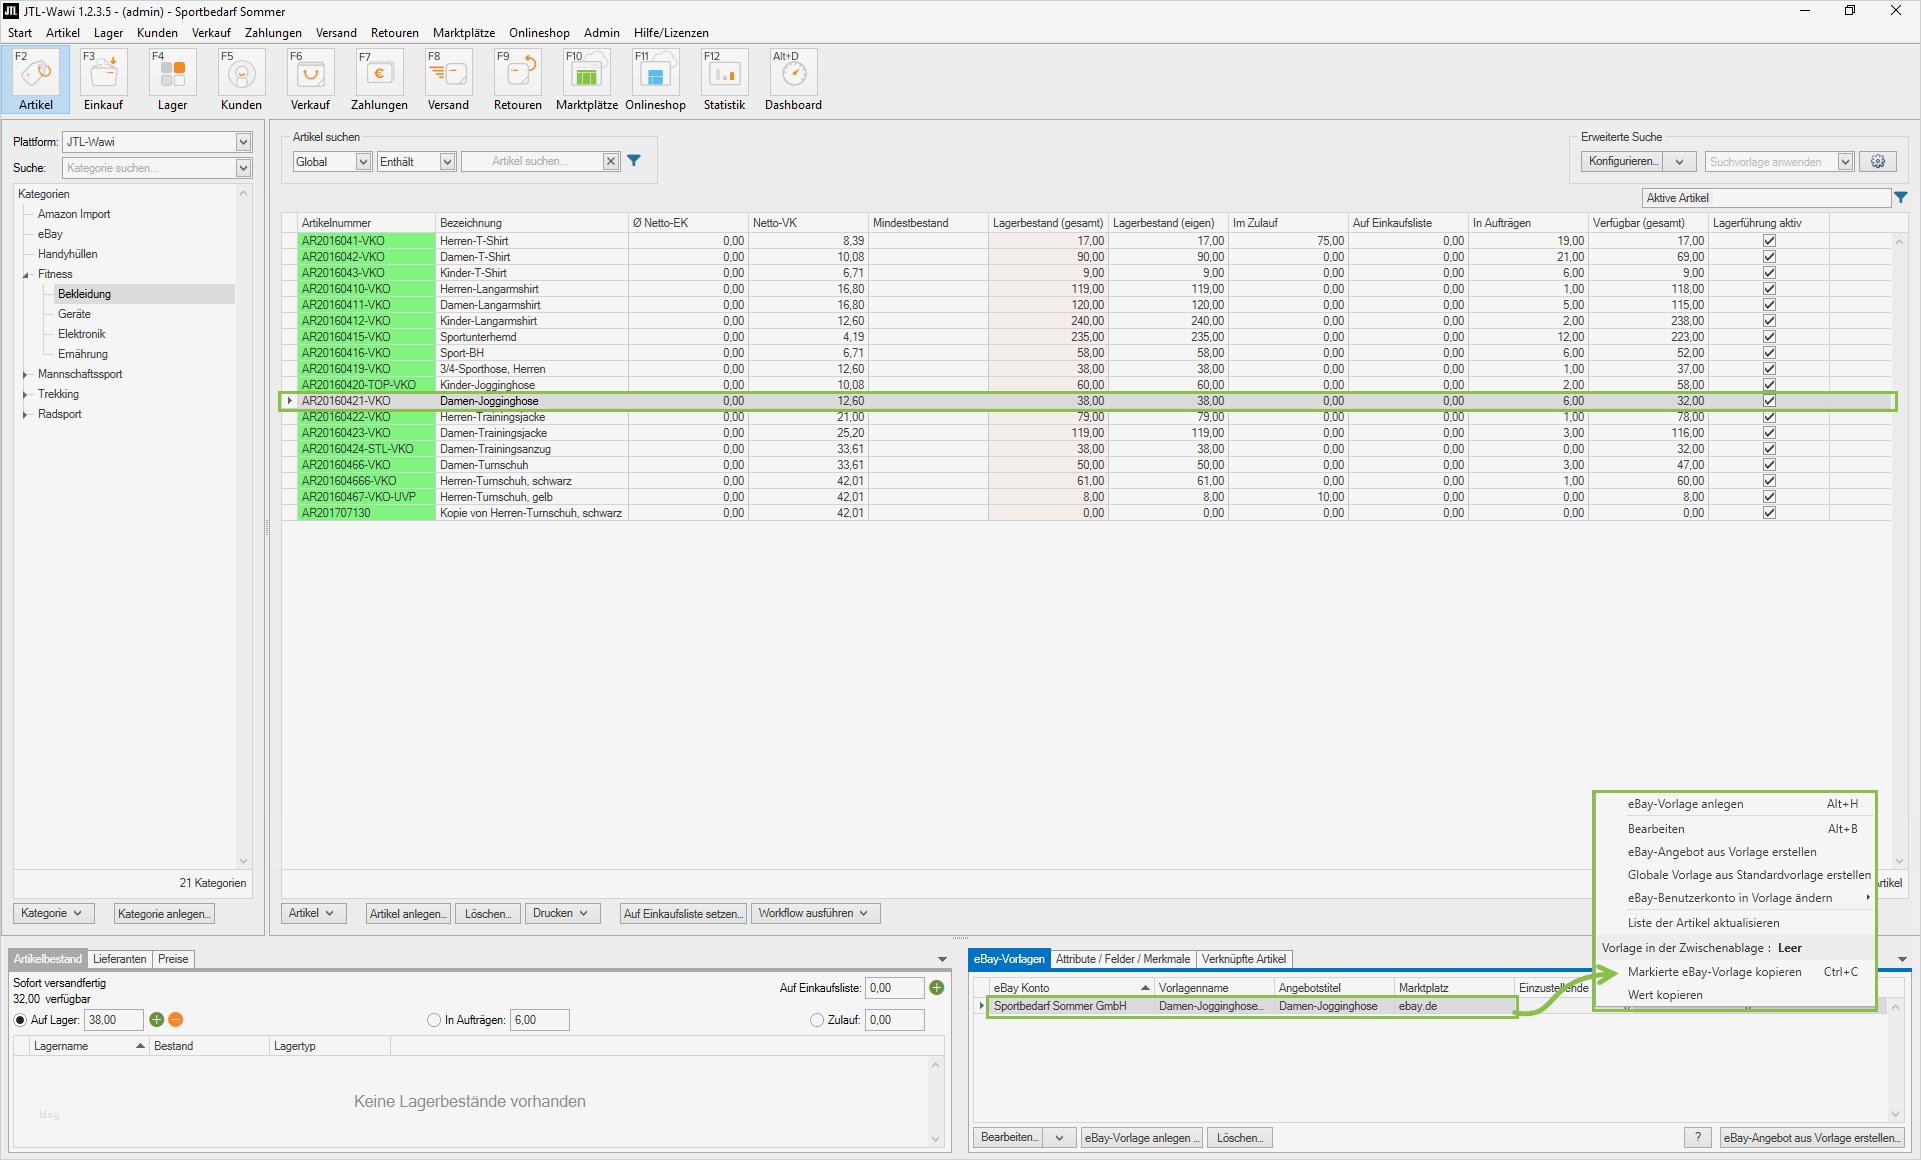This screenshot has height=1160, width=1921.
Task: Open the Enthält search mode dropdown
Action: [x=447, y=162]
